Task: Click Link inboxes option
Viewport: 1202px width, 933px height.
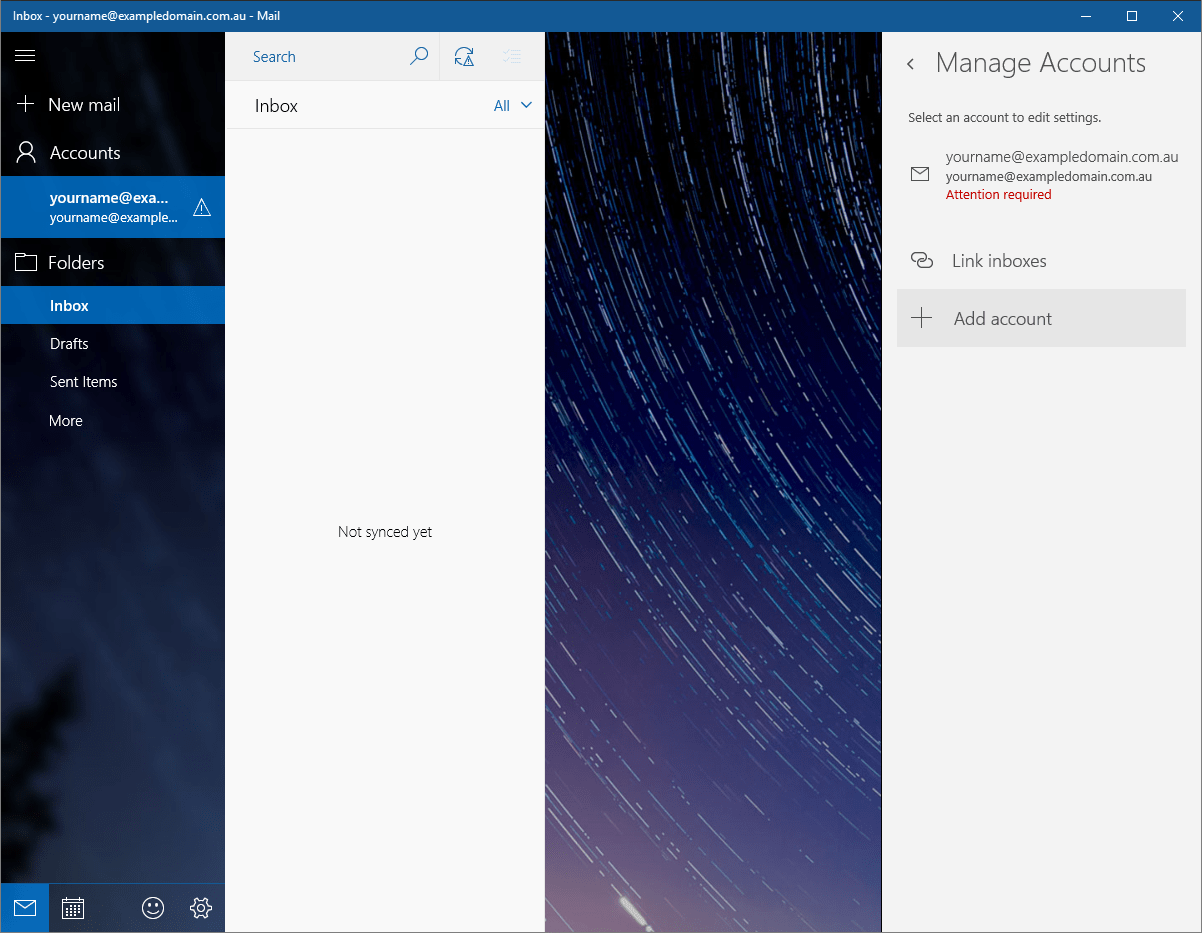Action: (x=998, y=261)
